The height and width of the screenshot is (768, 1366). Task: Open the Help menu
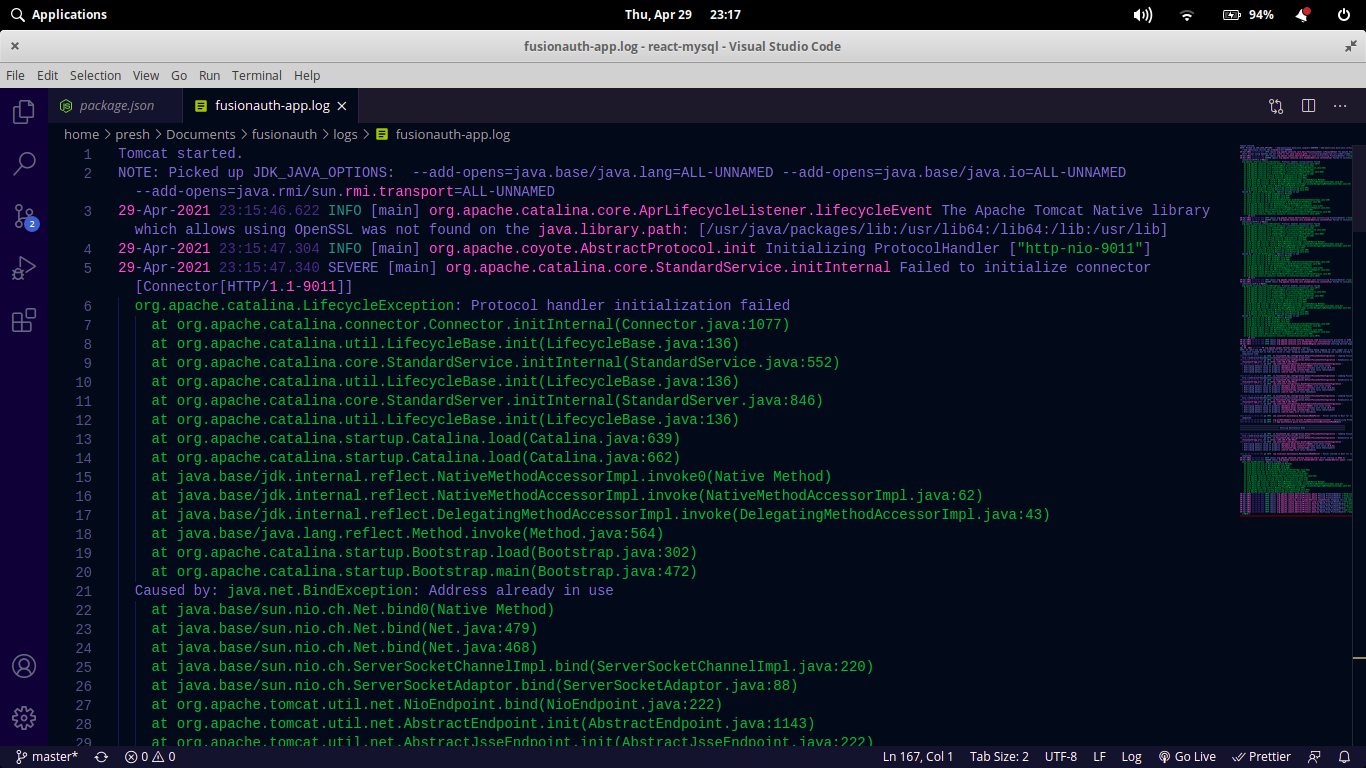(307, 75)
